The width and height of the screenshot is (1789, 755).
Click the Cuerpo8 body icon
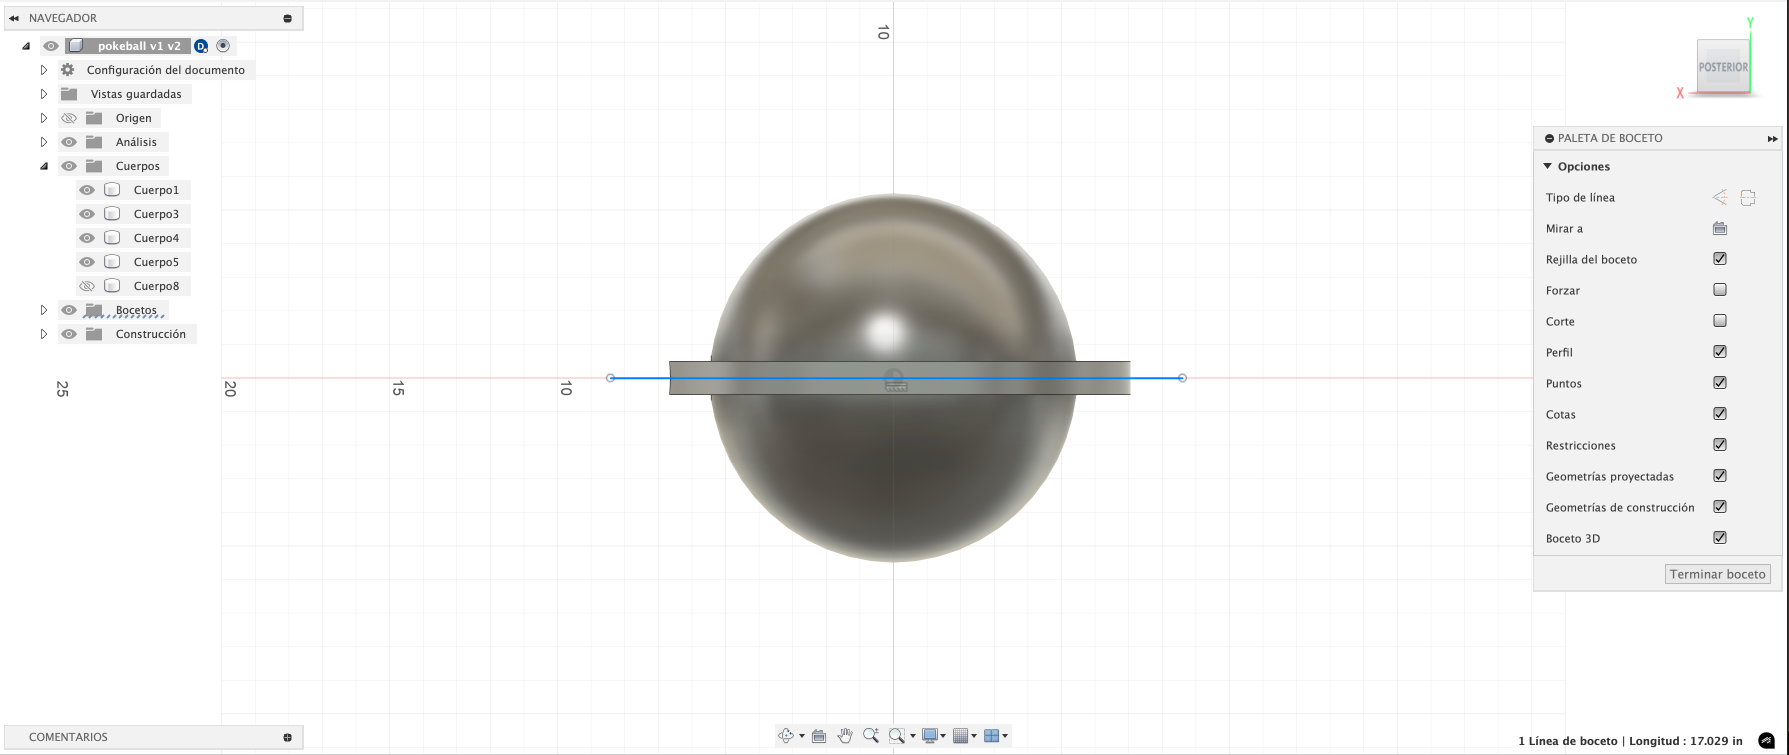(x=113, y=286)
